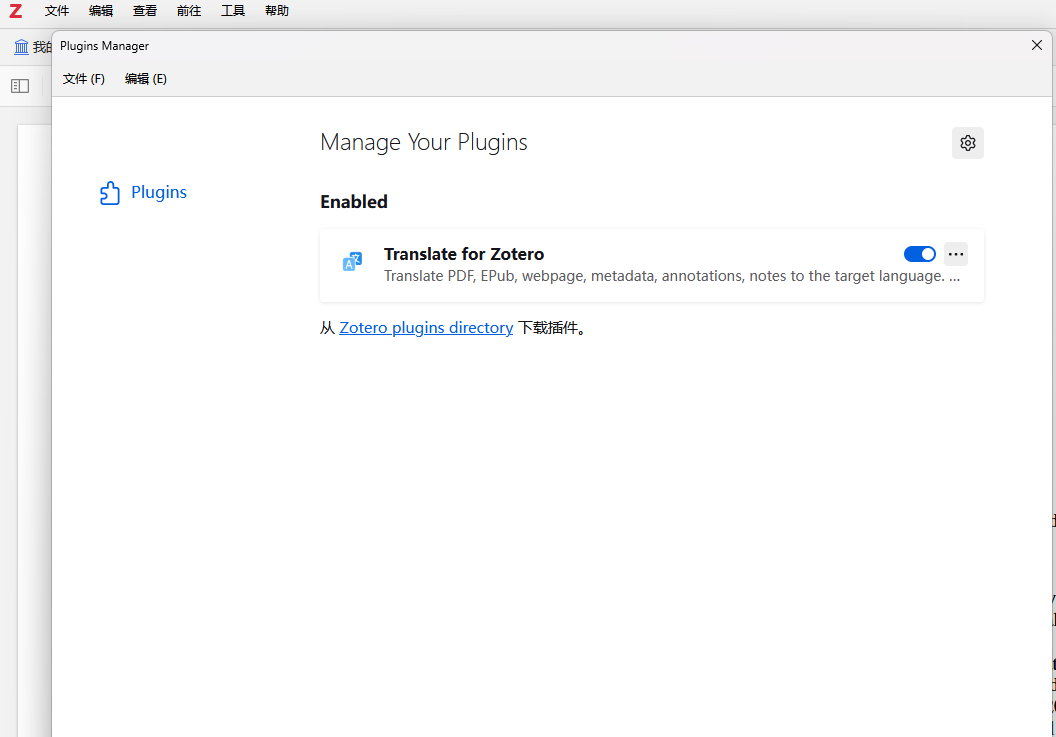Image resolution: width=1056 pixels, height=737 pixels.
Task: Open the Zotero 工具 menu
Action: [233, 11]
